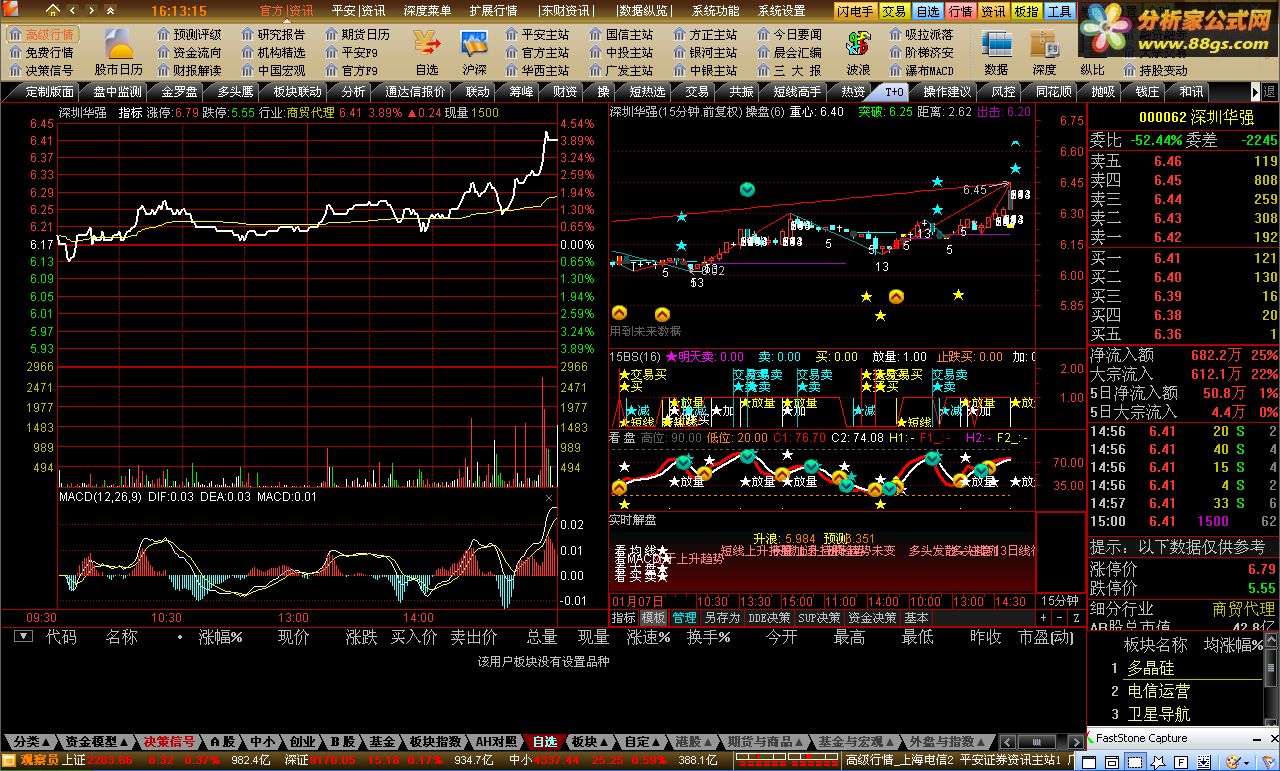1280x771 pixels.
Task: Expand the 港股 bottom tab menu
Action: coord(693,742)
